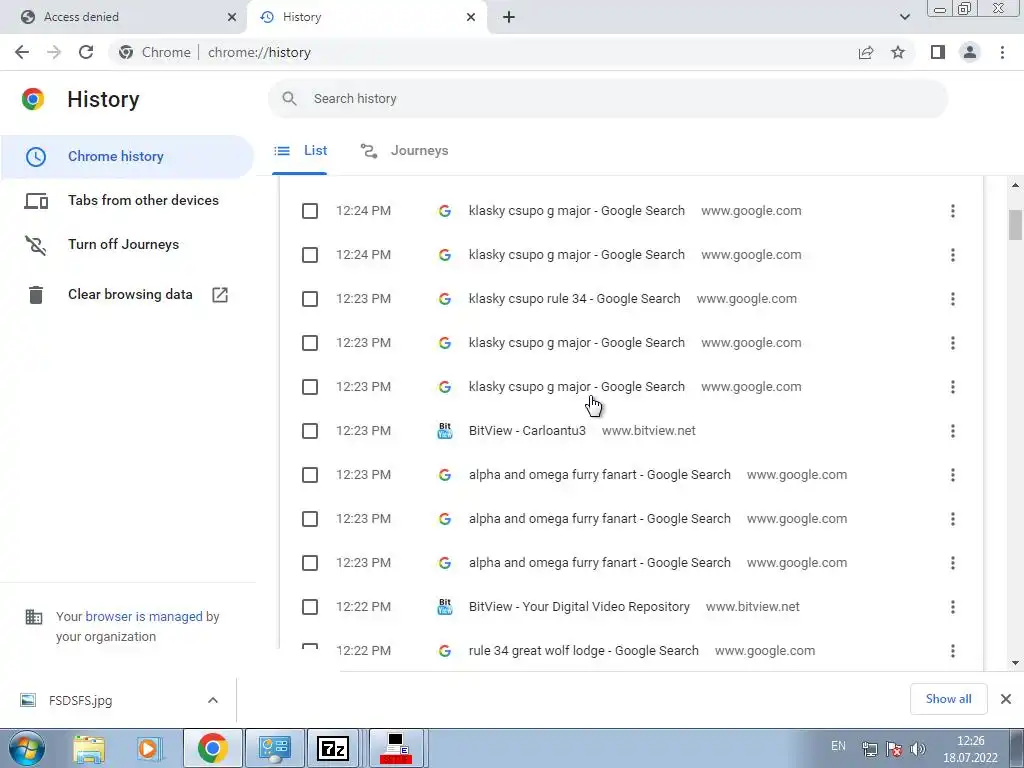Select Chrome history in the sidebar
This screenshot has height=768, width=1024.
(127, 157)
